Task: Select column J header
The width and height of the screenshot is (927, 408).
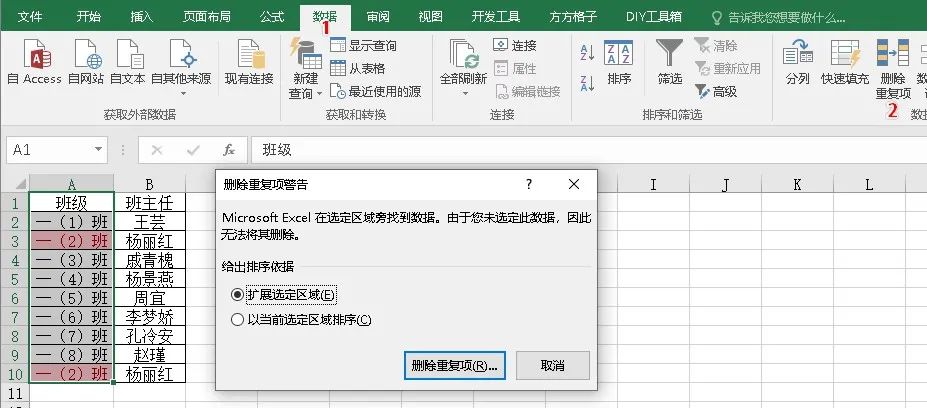Action: click(725, 184)
